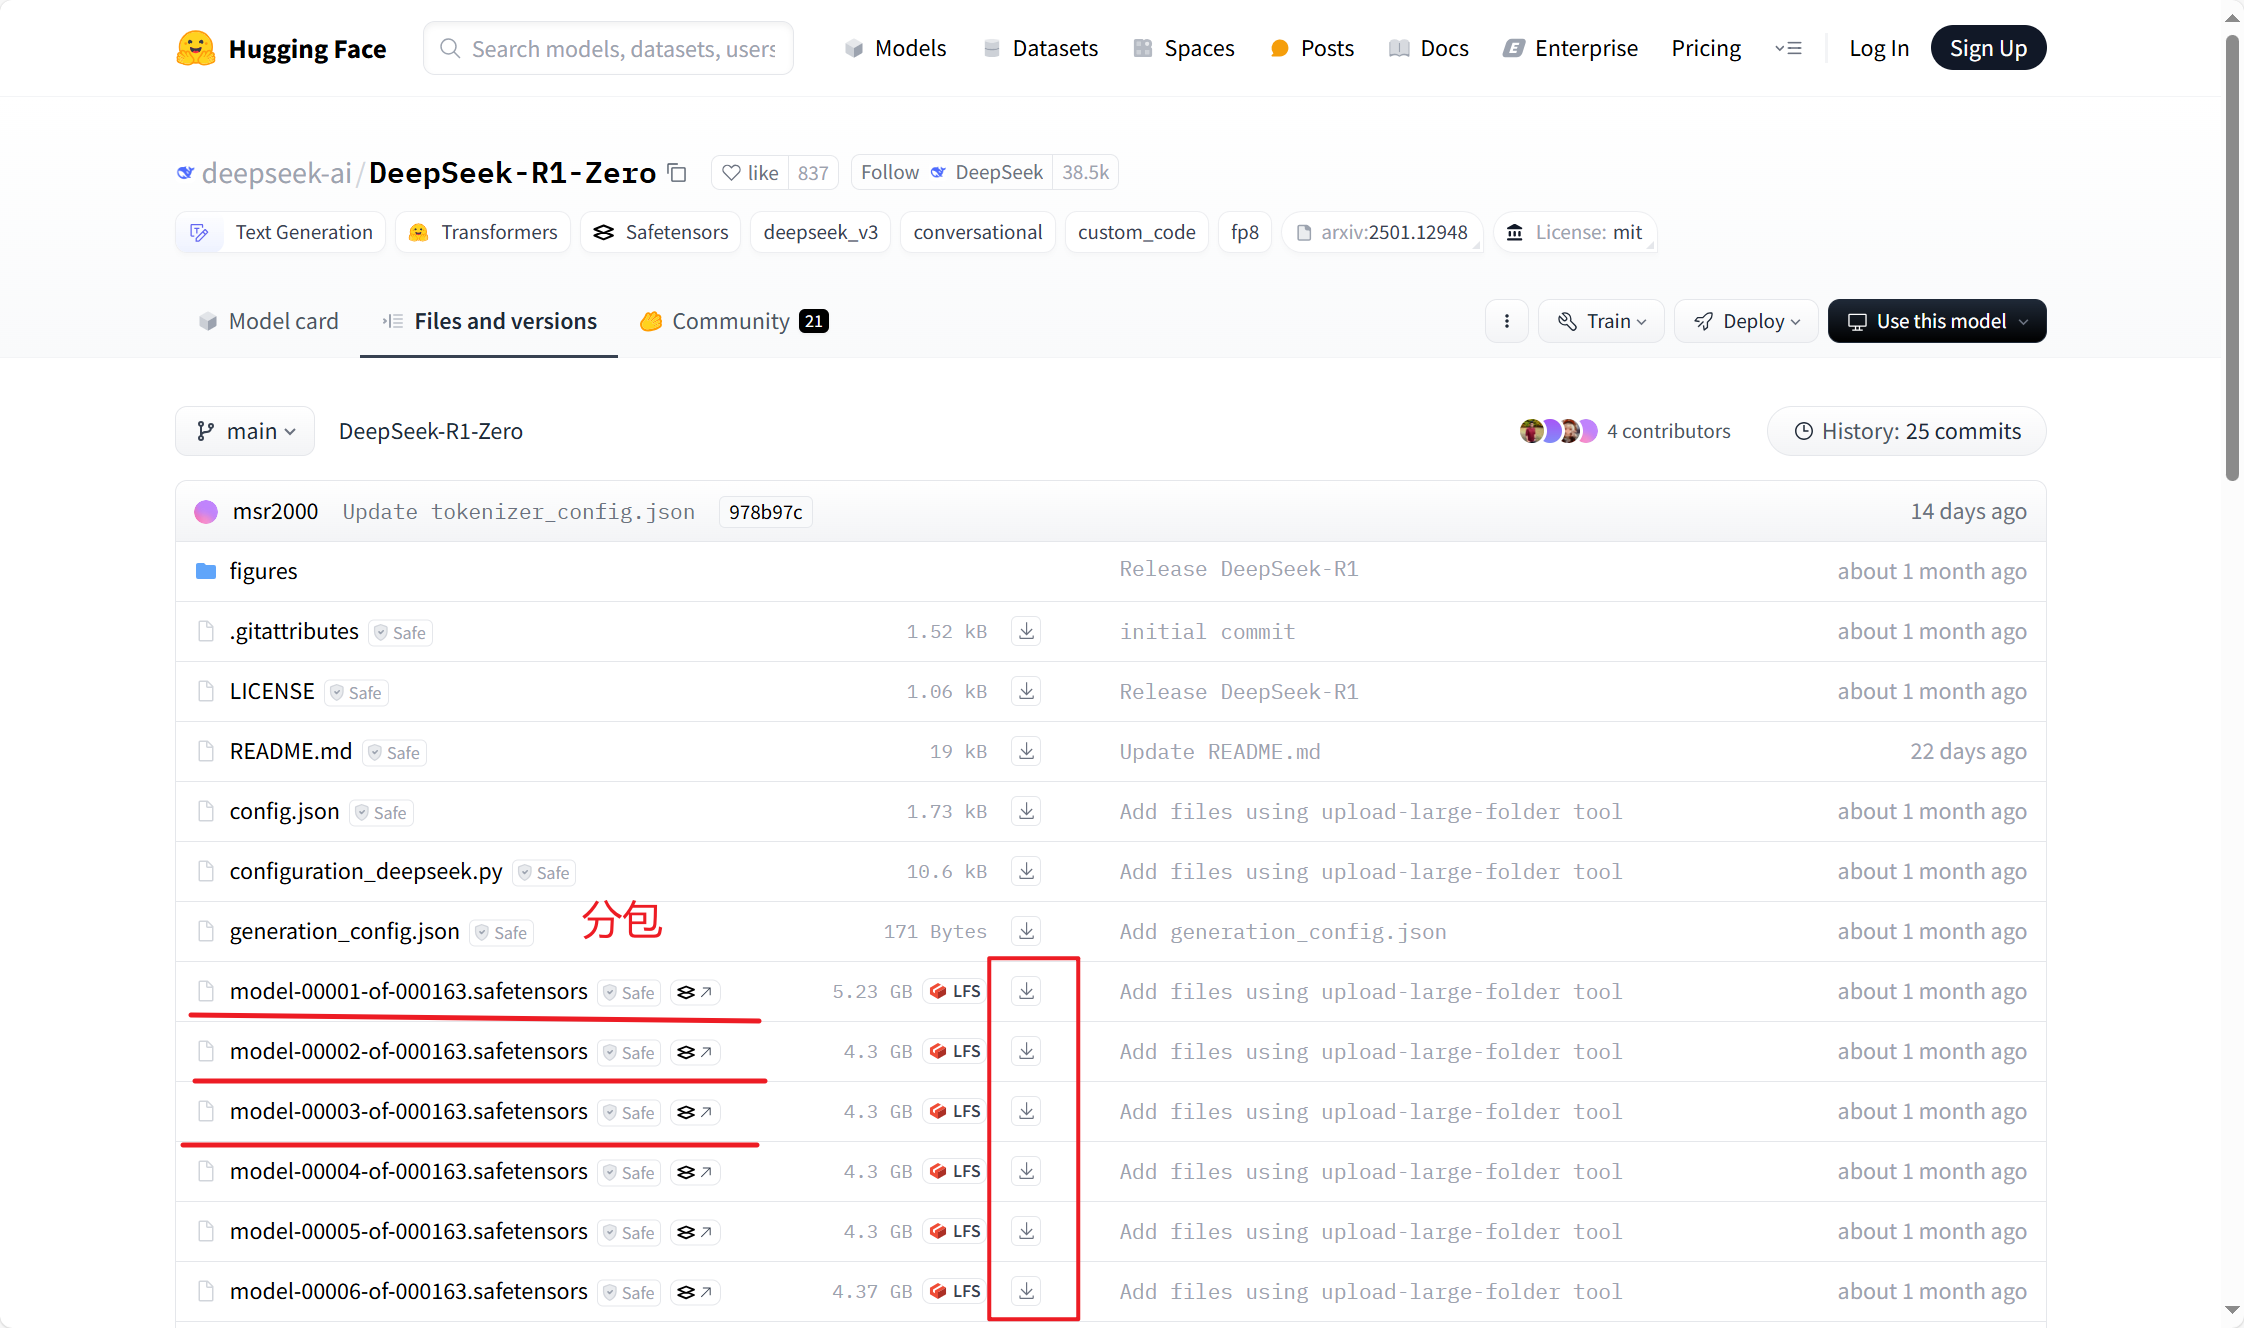
Task: Click the conversational tag
Action: pyautogui.click(x=977, y=232)
